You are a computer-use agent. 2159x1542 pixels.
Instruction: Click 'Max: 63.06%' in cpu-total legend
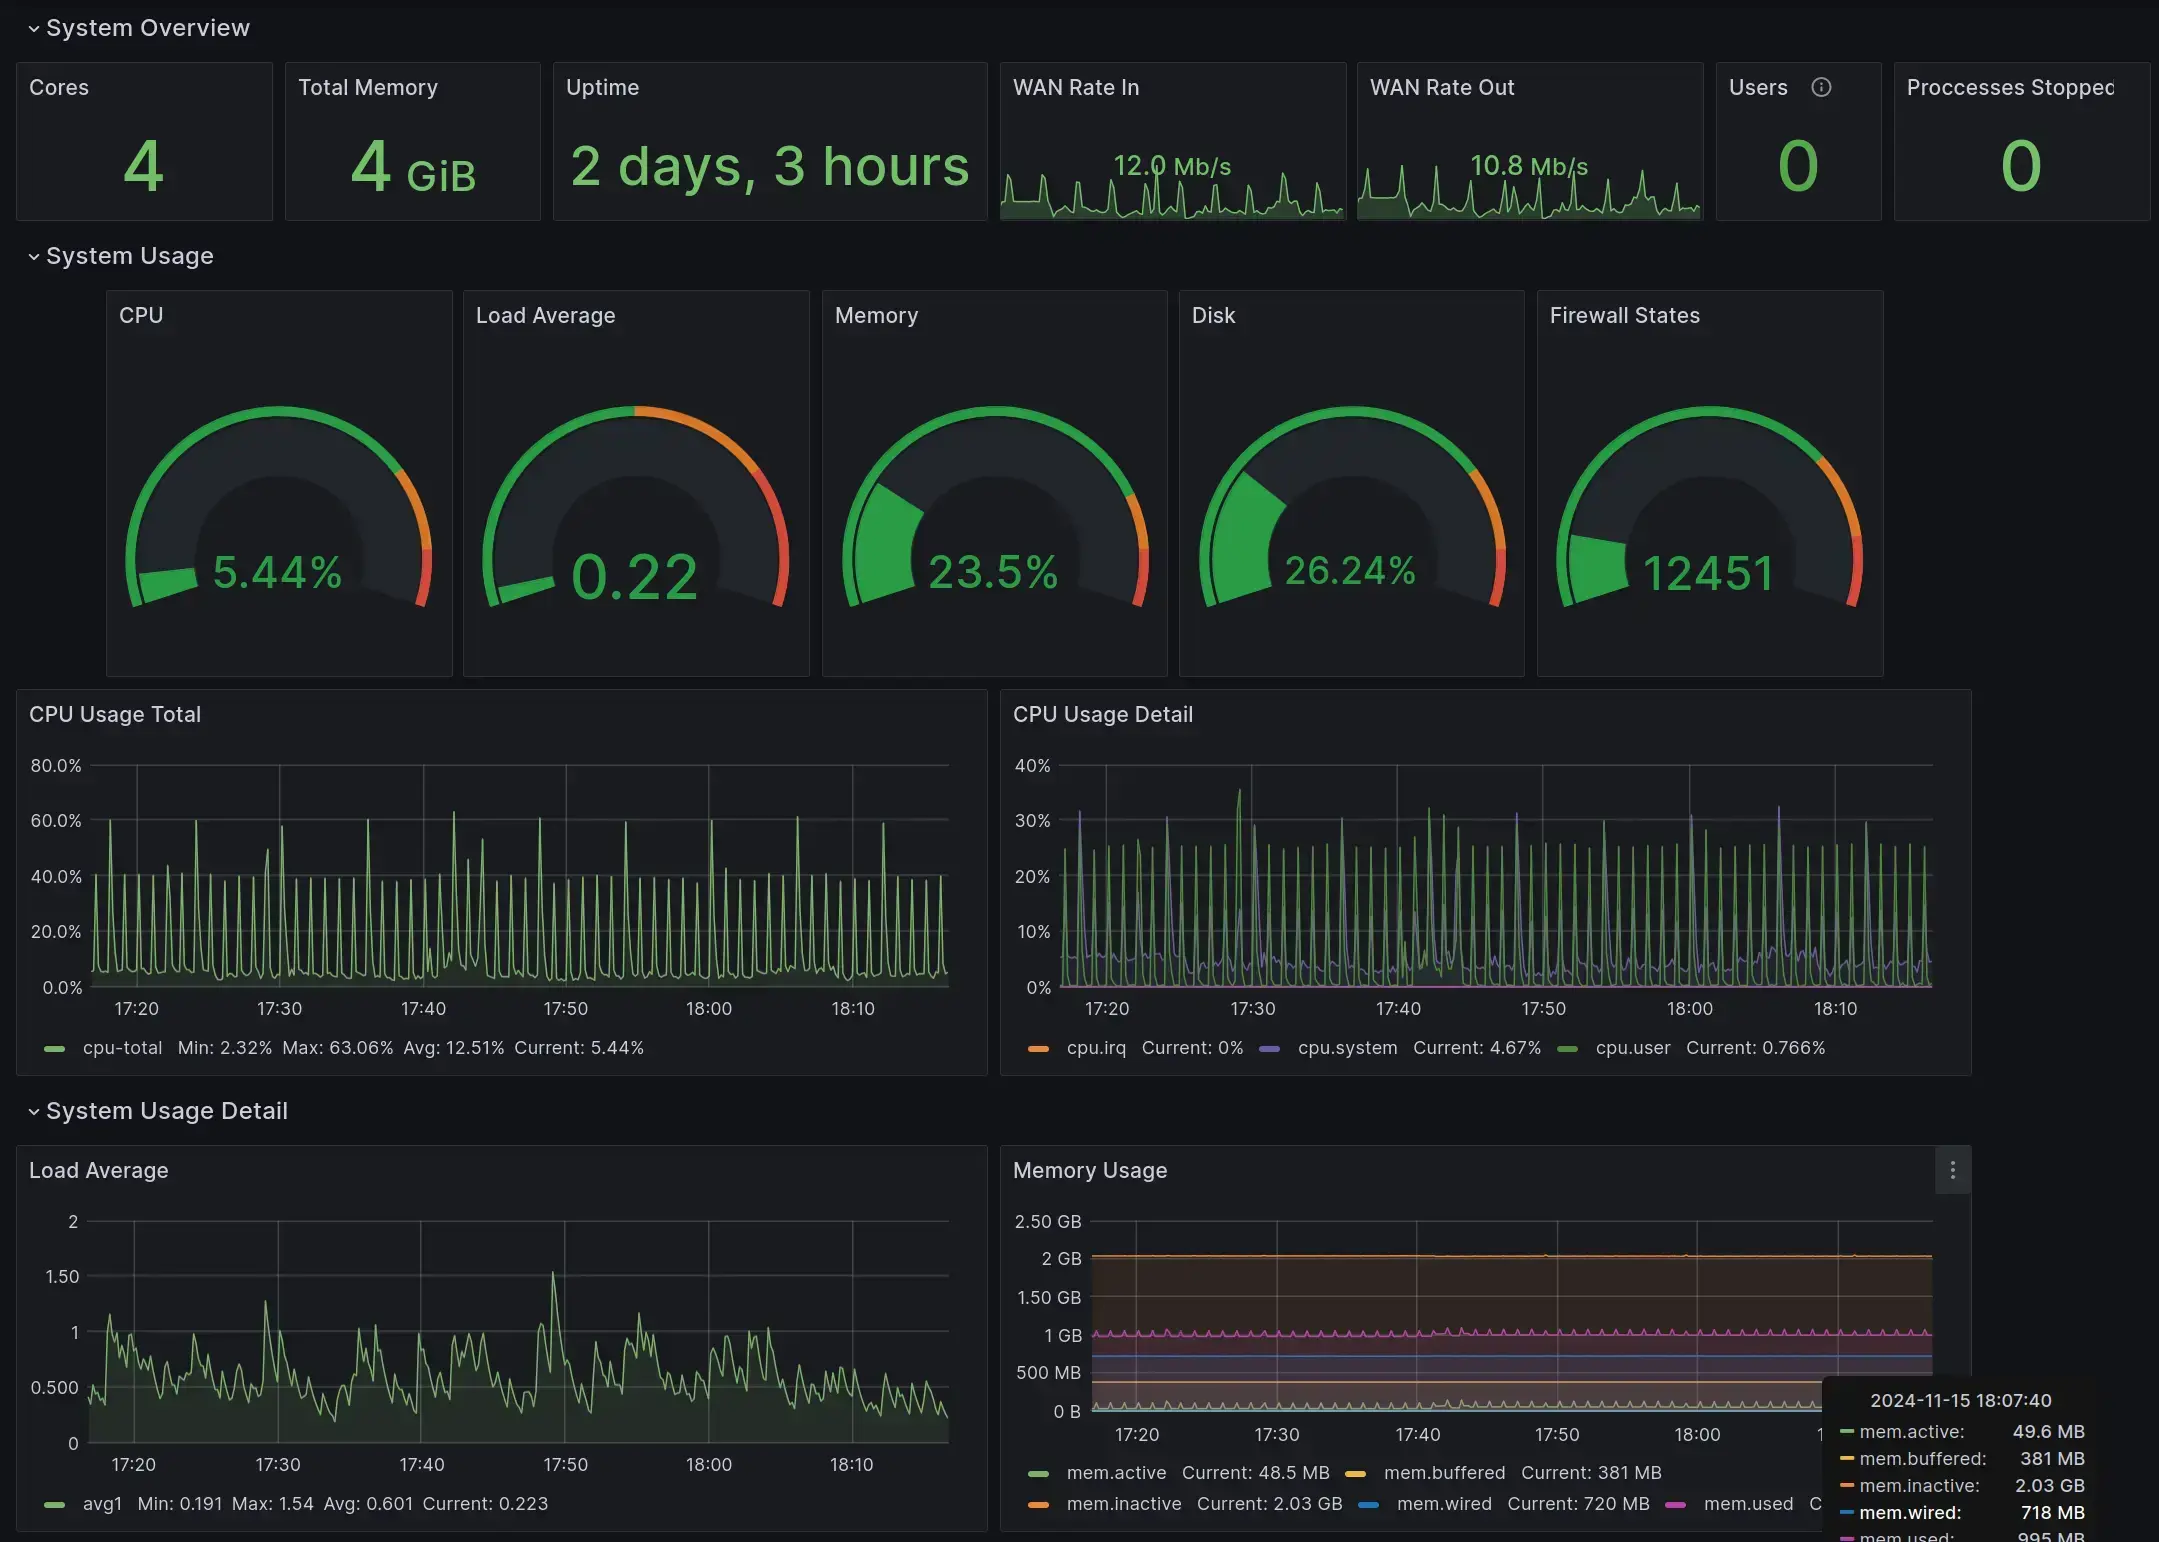338,1048
